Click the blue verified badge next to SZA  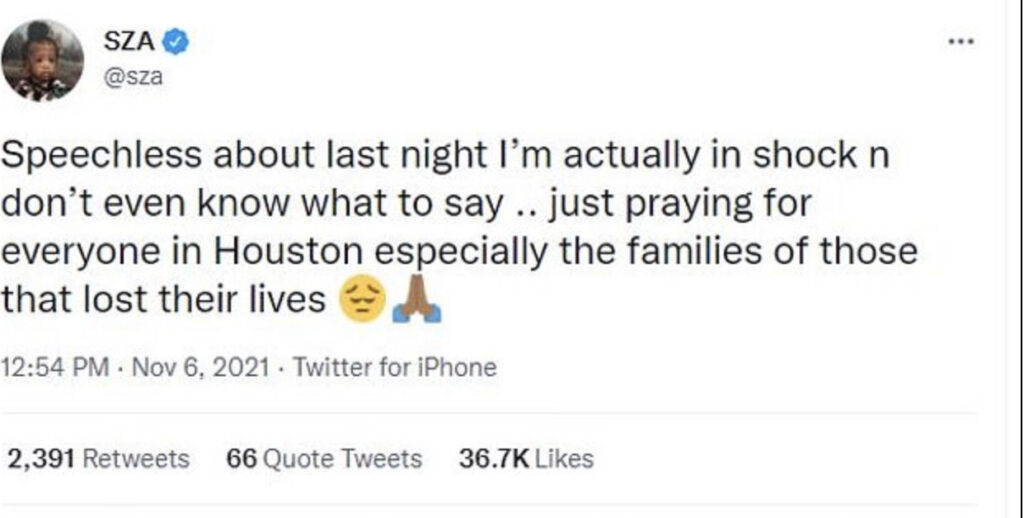(176, 42)
